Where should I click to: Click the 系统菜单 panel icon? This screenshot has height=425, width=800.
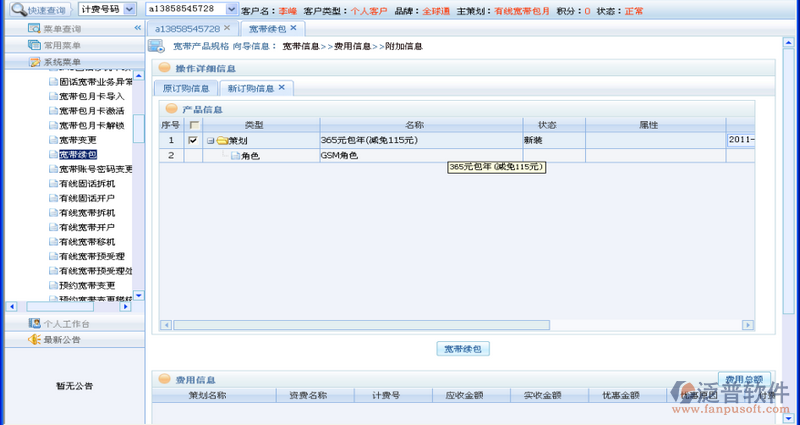pyautogui.click(x=35, y=62)
